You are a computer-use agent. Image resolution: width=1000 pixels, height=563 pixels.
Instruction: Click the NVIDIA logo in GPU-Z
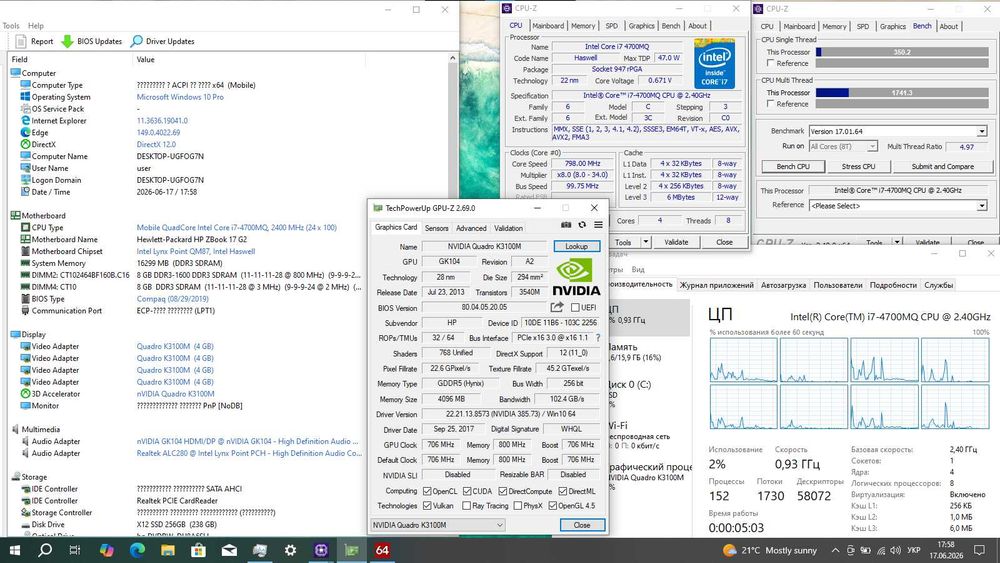pos(576,277)
